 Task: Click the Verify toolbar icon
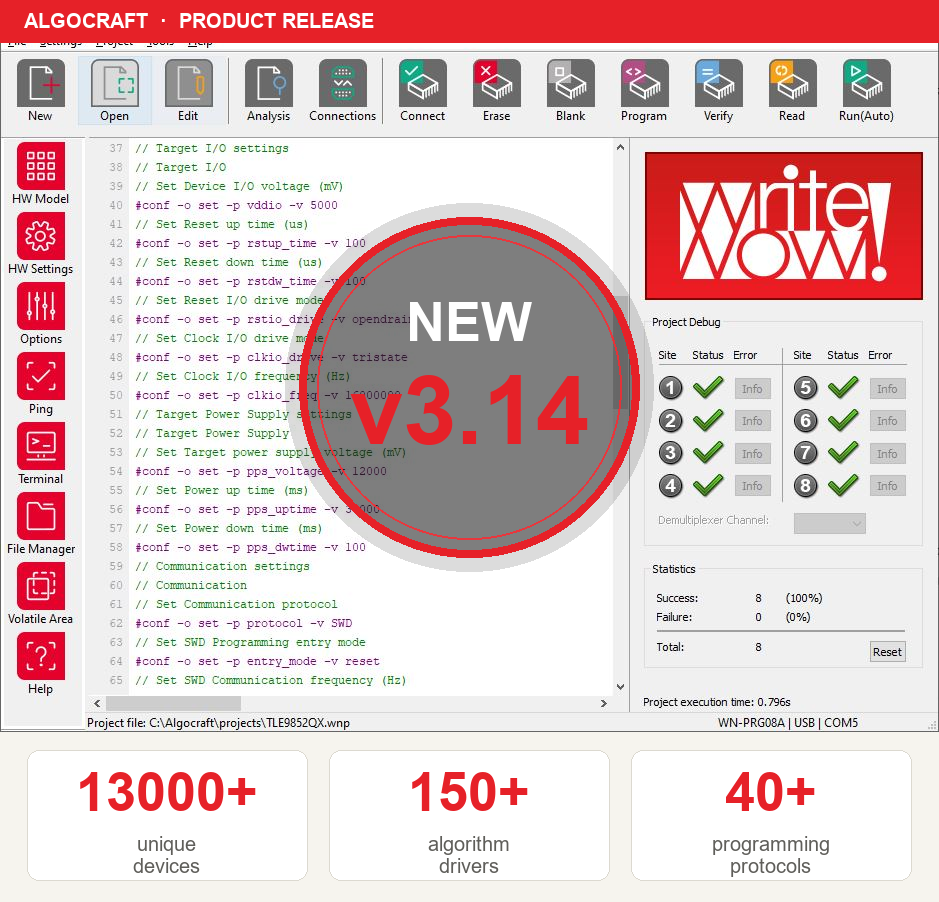(x=719, y=83)
